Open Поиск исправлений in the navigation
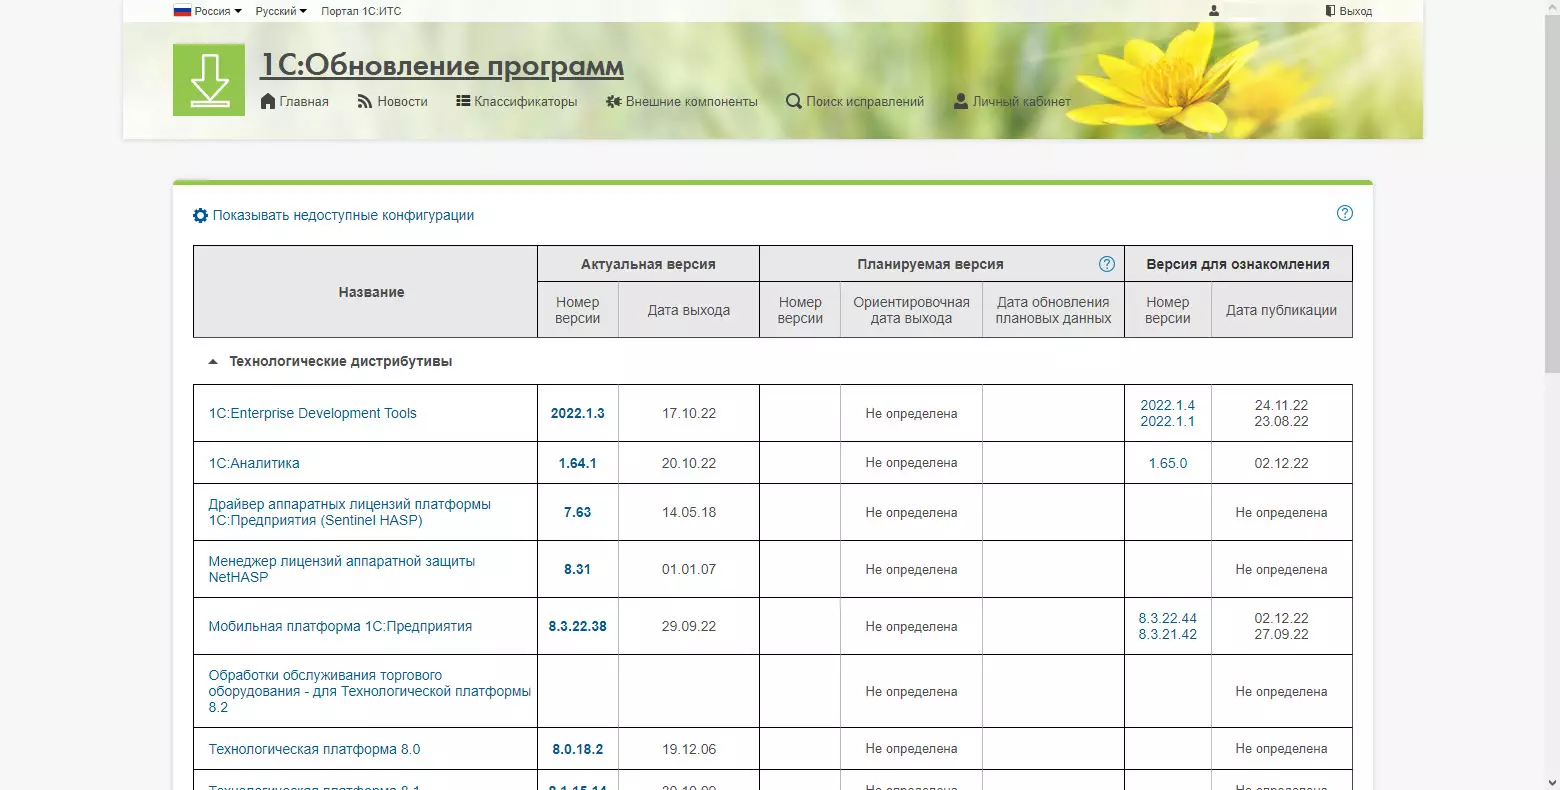Viewport: 1560px width, 790px height. [x=855, y=101]
